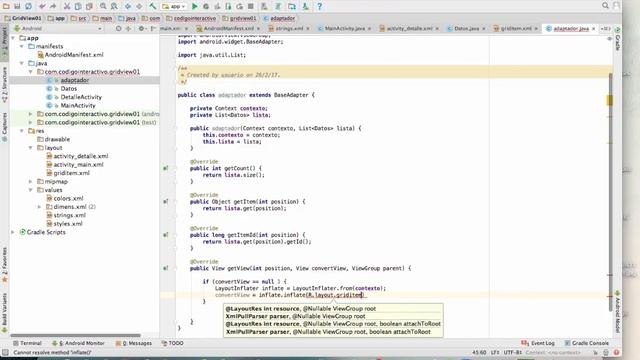
Task: Switch to activity_detalle.xml tab
Action: point(409,29)
